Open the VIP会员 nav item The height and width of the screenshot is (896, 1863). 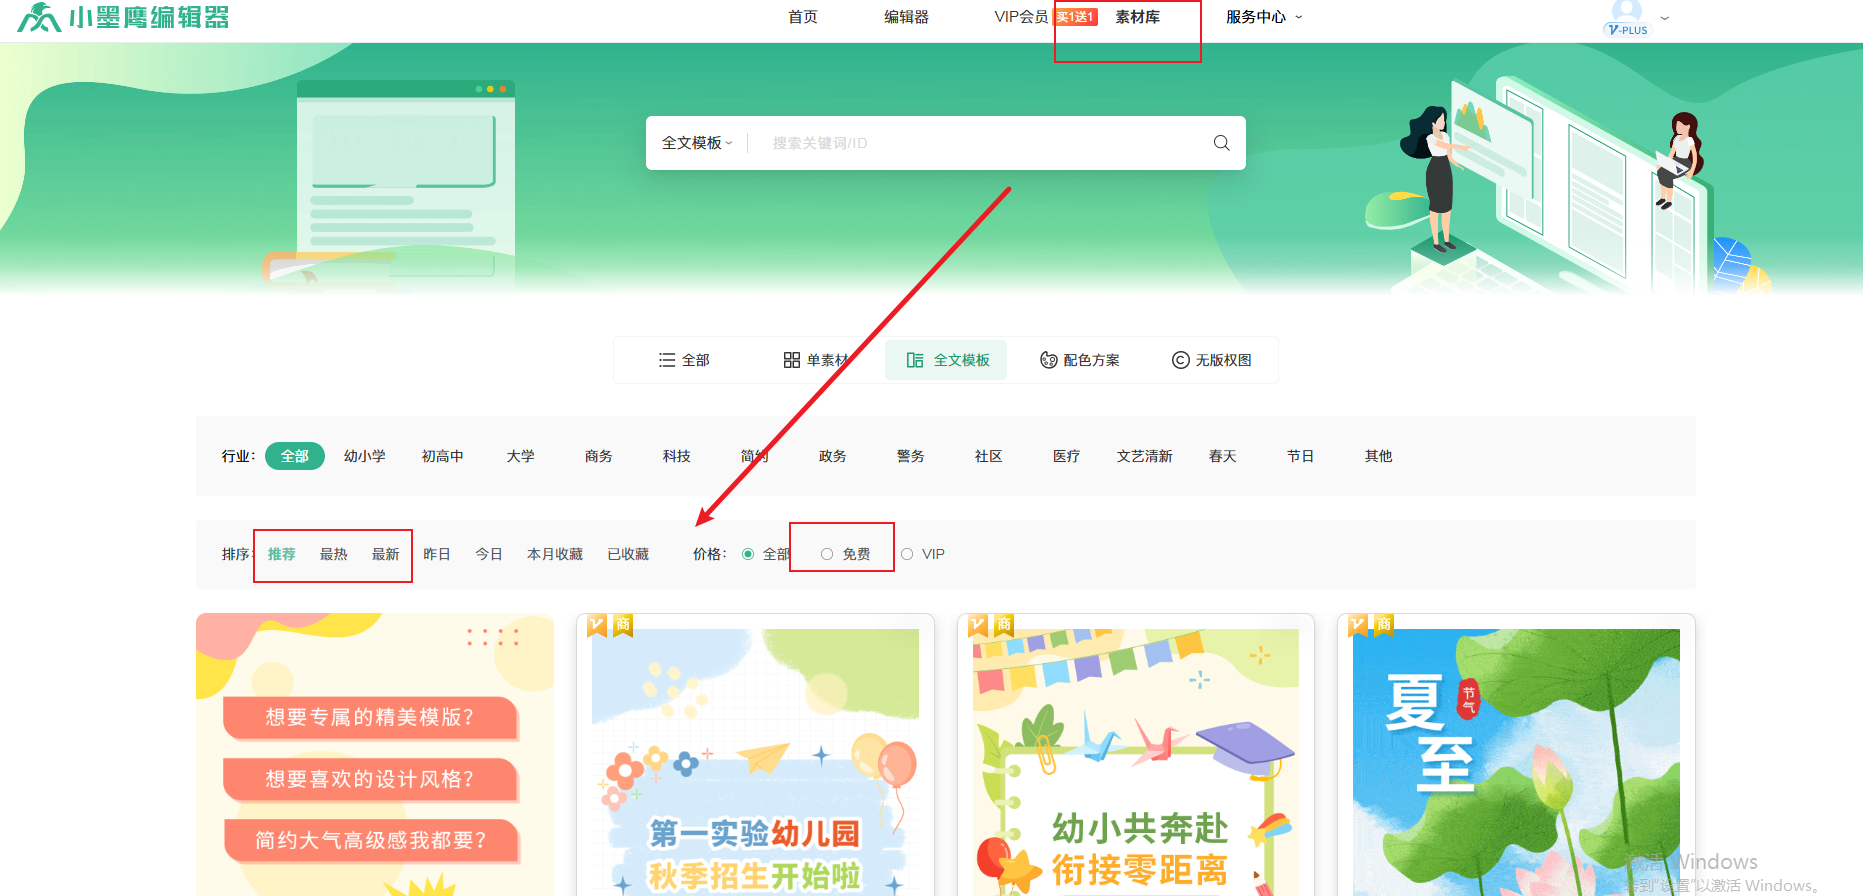click(1021, 17)
